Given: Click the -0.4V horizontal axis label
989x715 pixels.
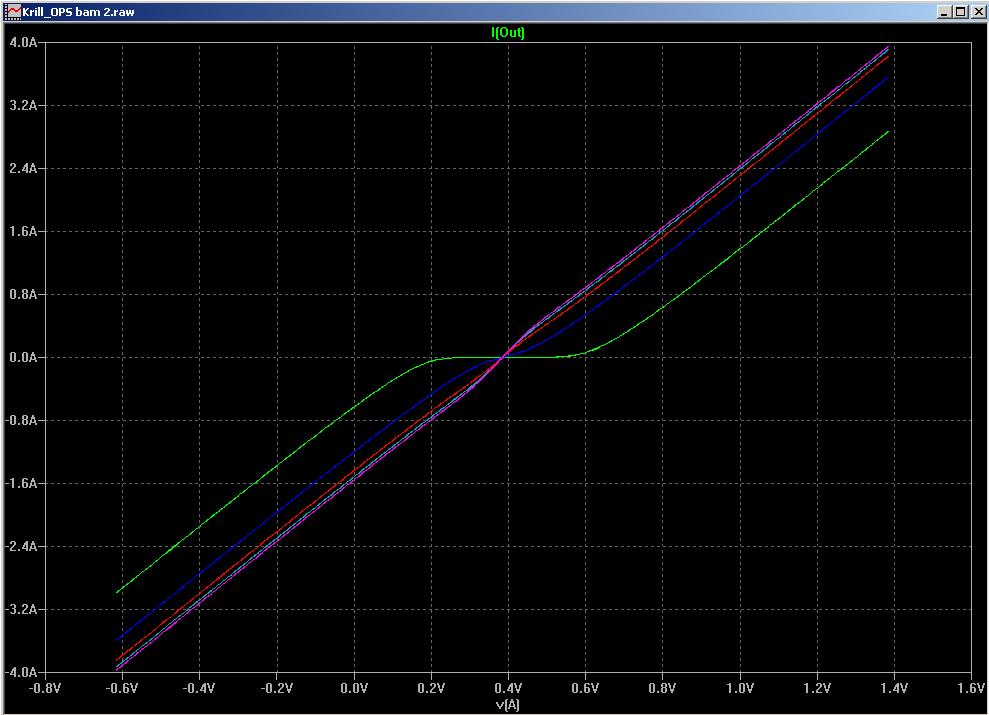Looking at the screenshot, I should 199,688.
